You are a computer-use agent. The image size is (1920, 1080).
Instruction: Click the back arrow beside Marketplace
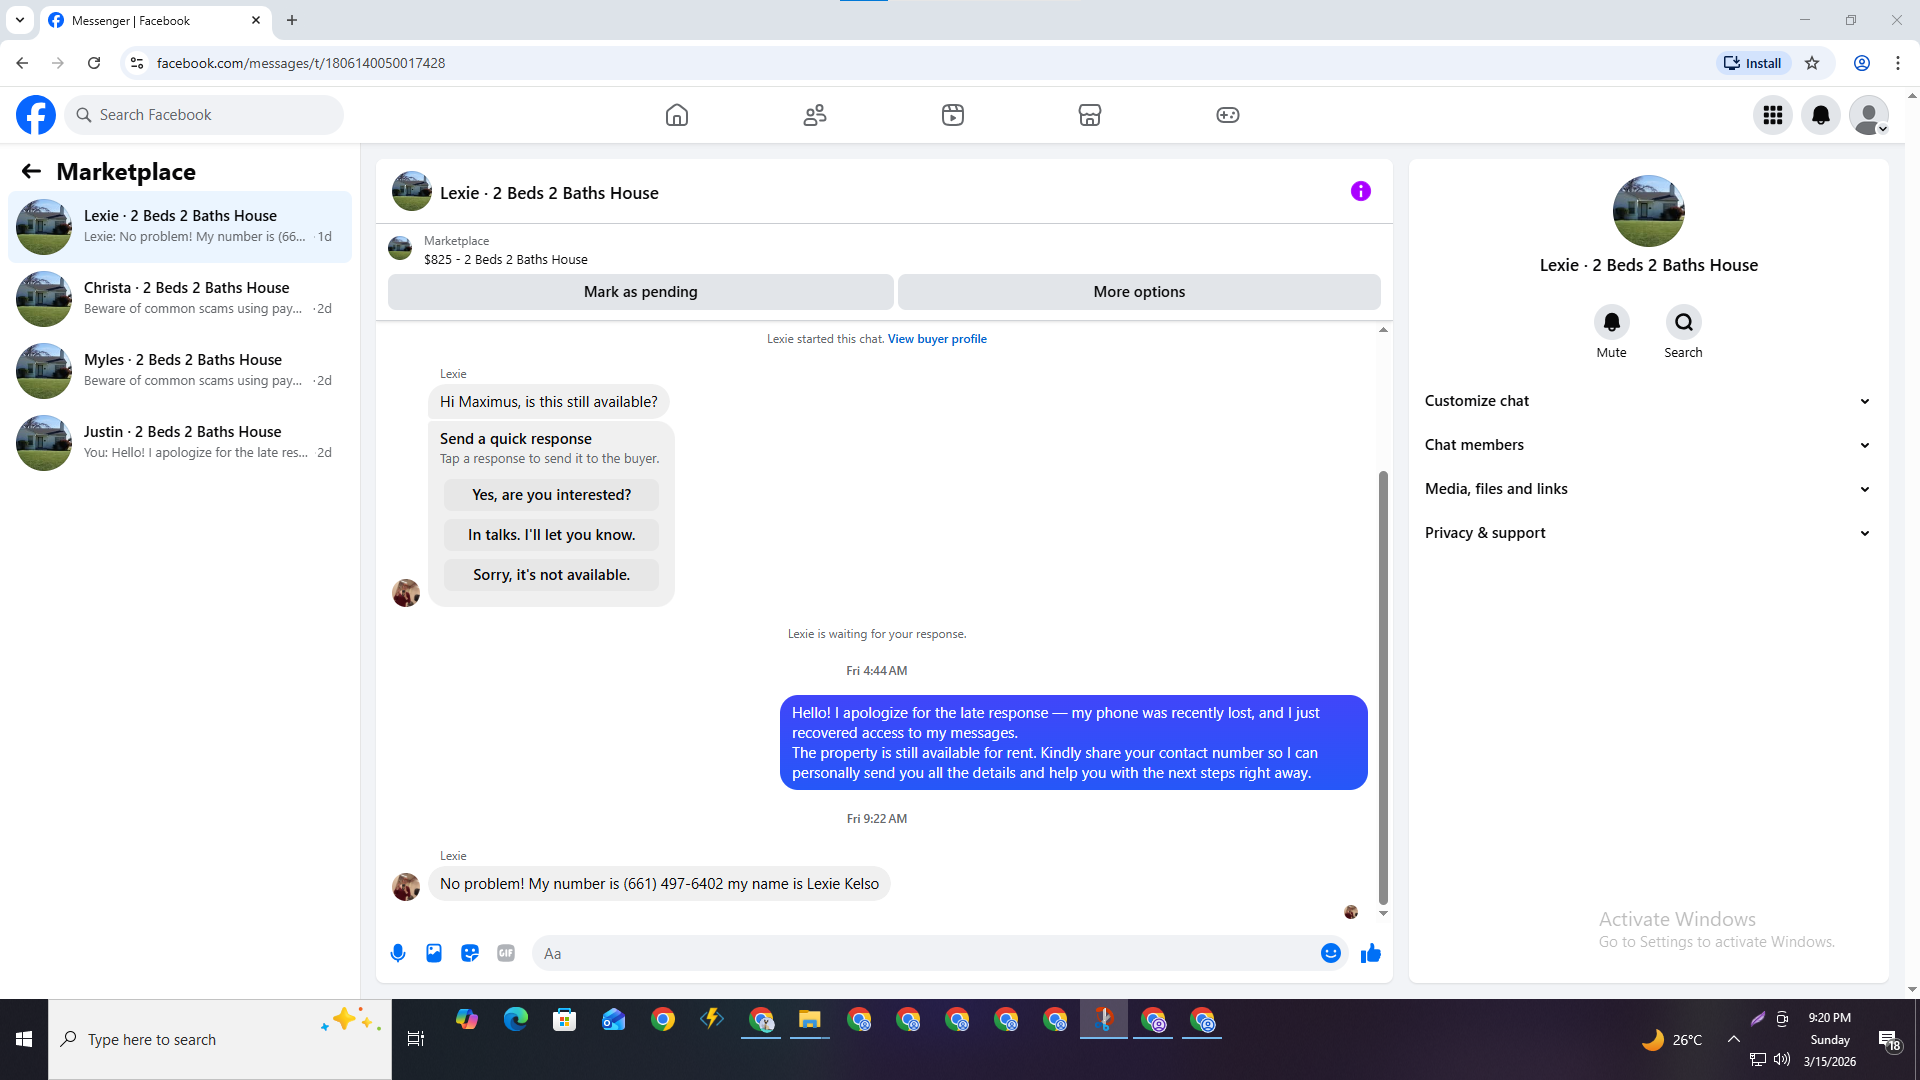coord(31,172)
